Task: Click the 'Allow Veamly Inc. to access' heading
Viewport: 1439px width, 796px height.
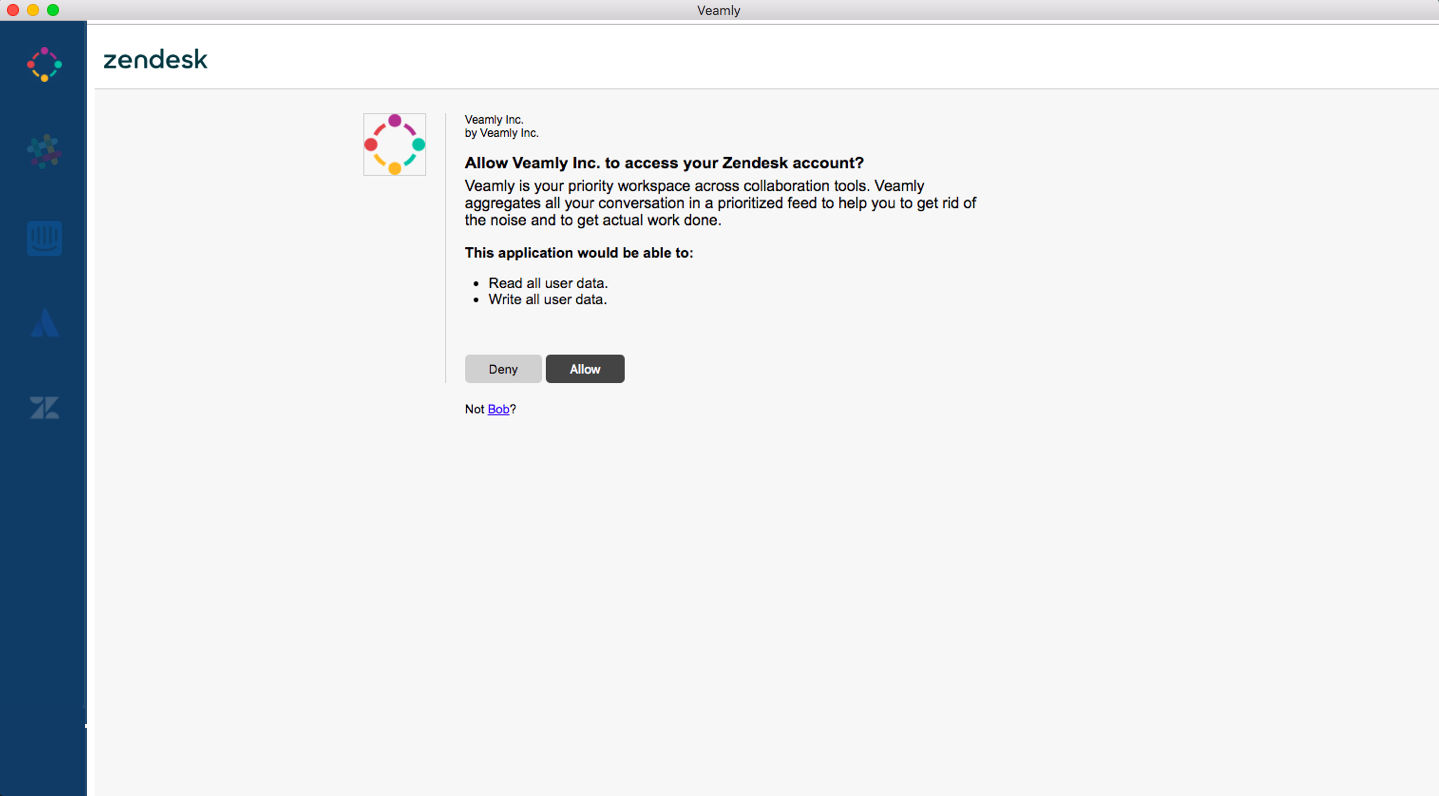Action: coord(664,163)
